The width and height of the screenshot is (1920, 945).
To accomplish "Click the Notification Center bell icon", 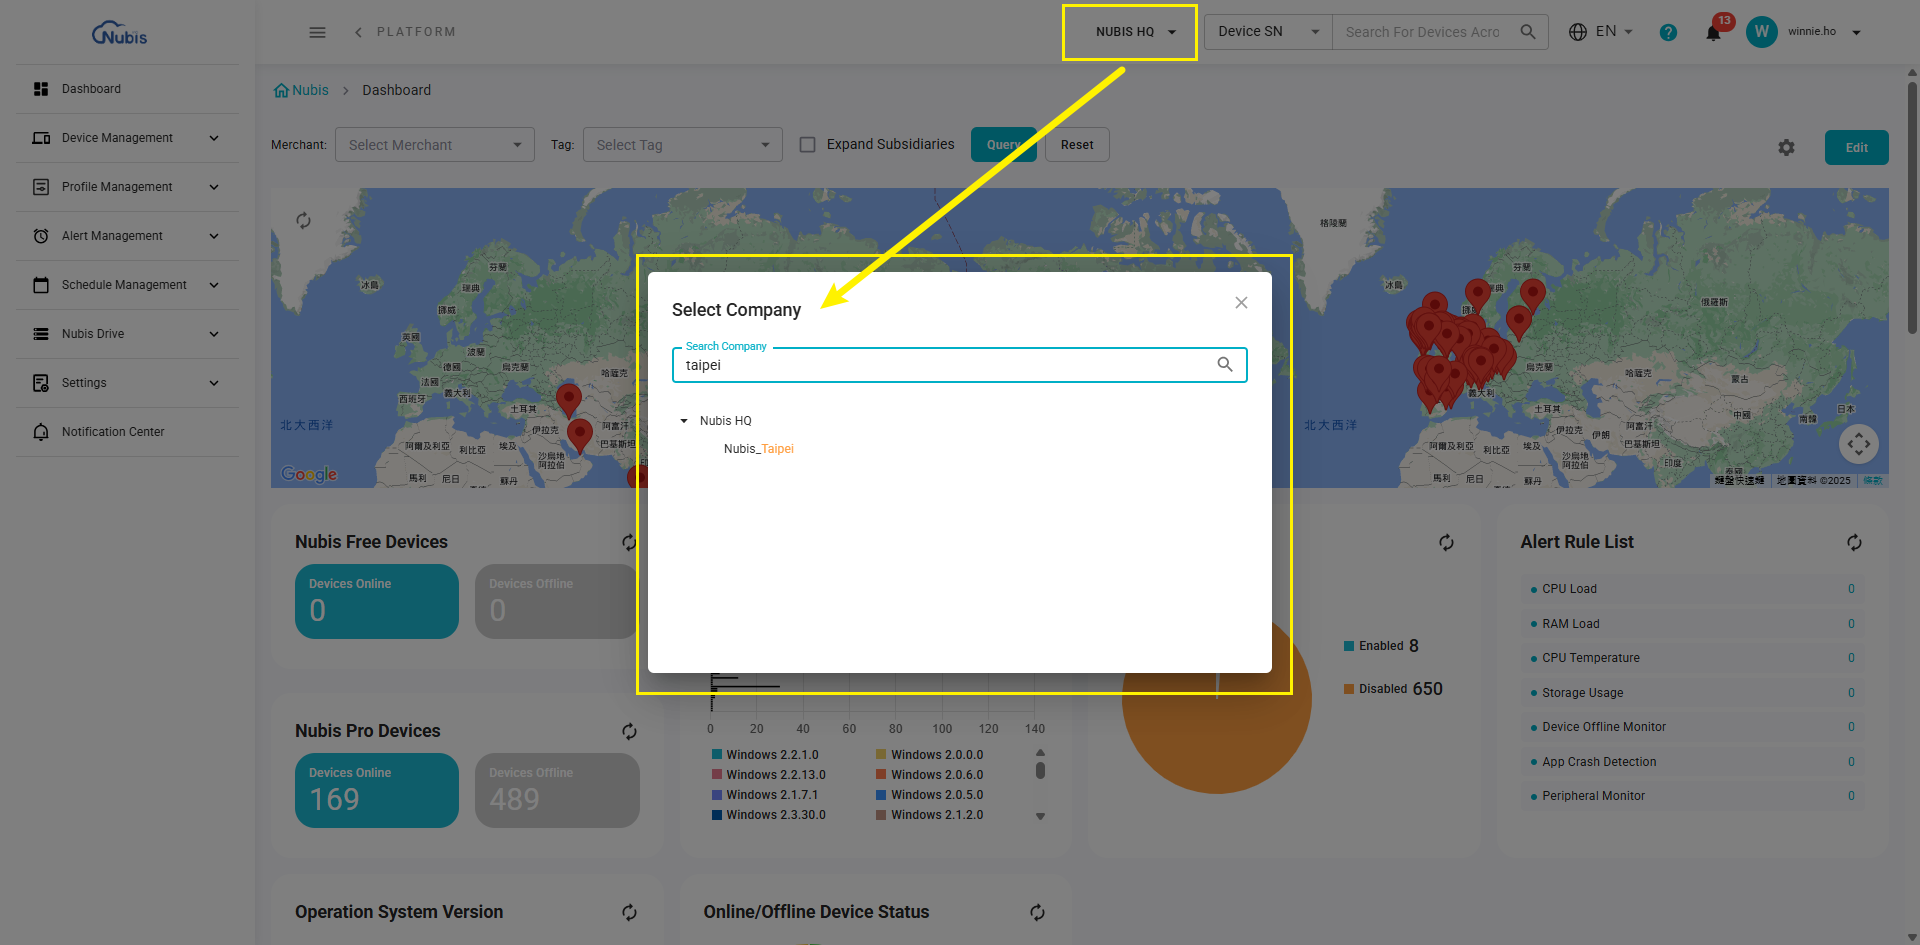I will click(x=41, y=432).
